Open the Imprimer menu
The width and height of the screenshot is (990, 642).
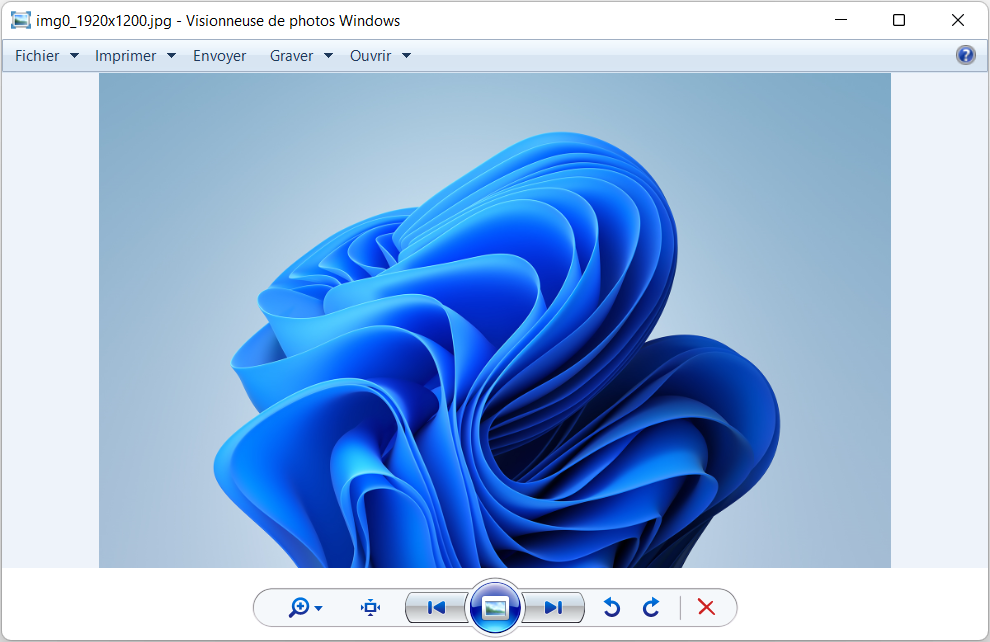click(126, 56)
